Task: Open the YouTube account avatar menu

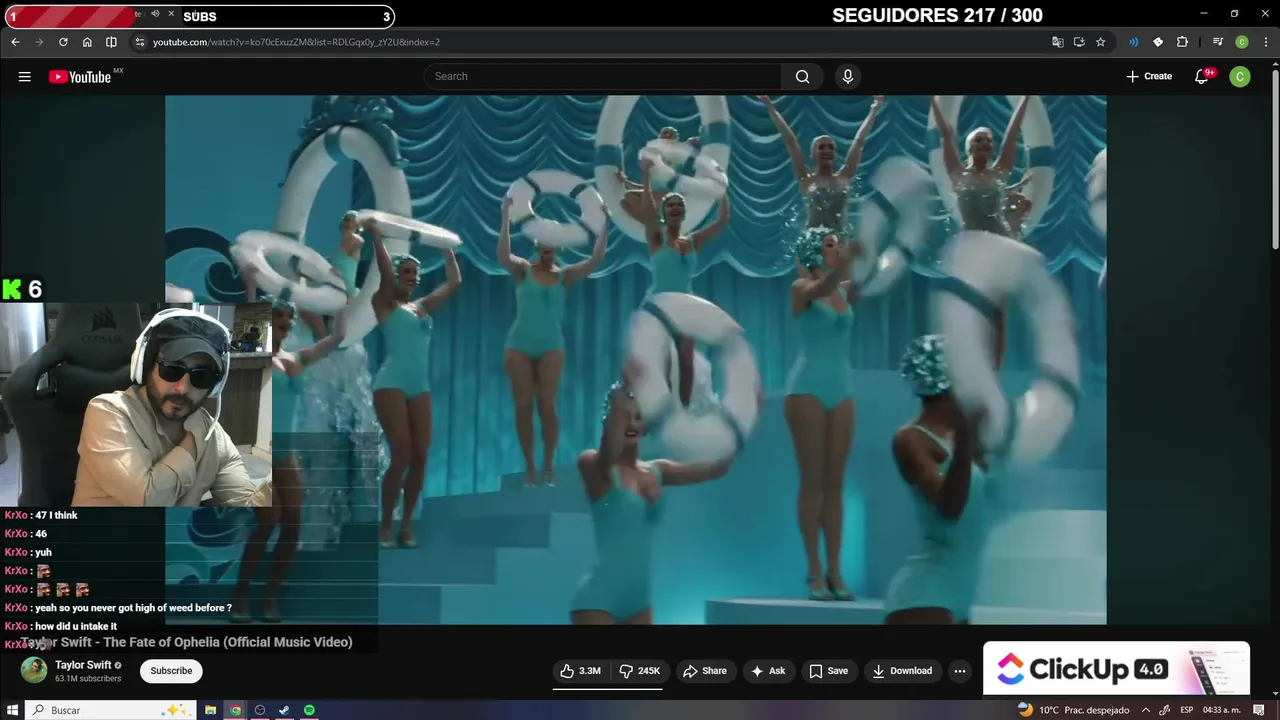Action: tap(1240, 76)
